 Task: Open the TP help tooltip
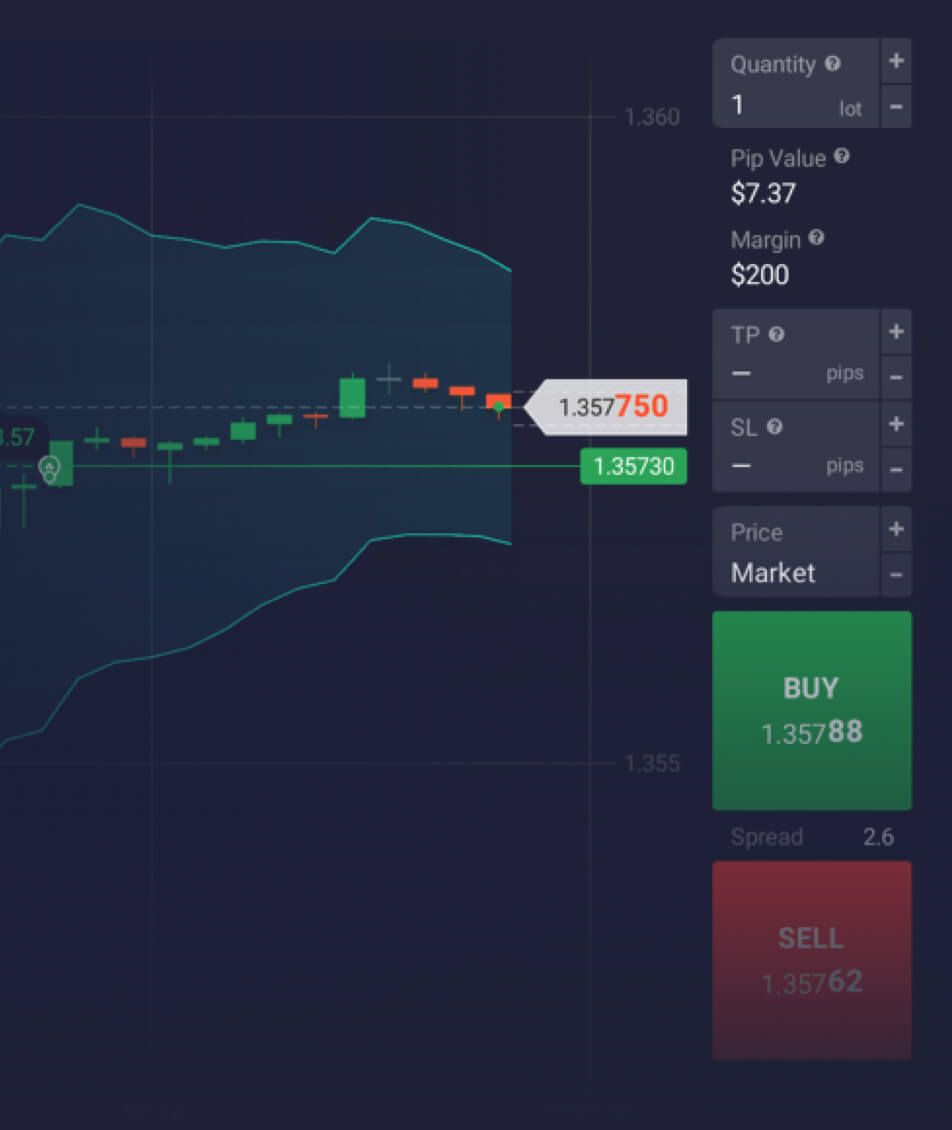777,335
